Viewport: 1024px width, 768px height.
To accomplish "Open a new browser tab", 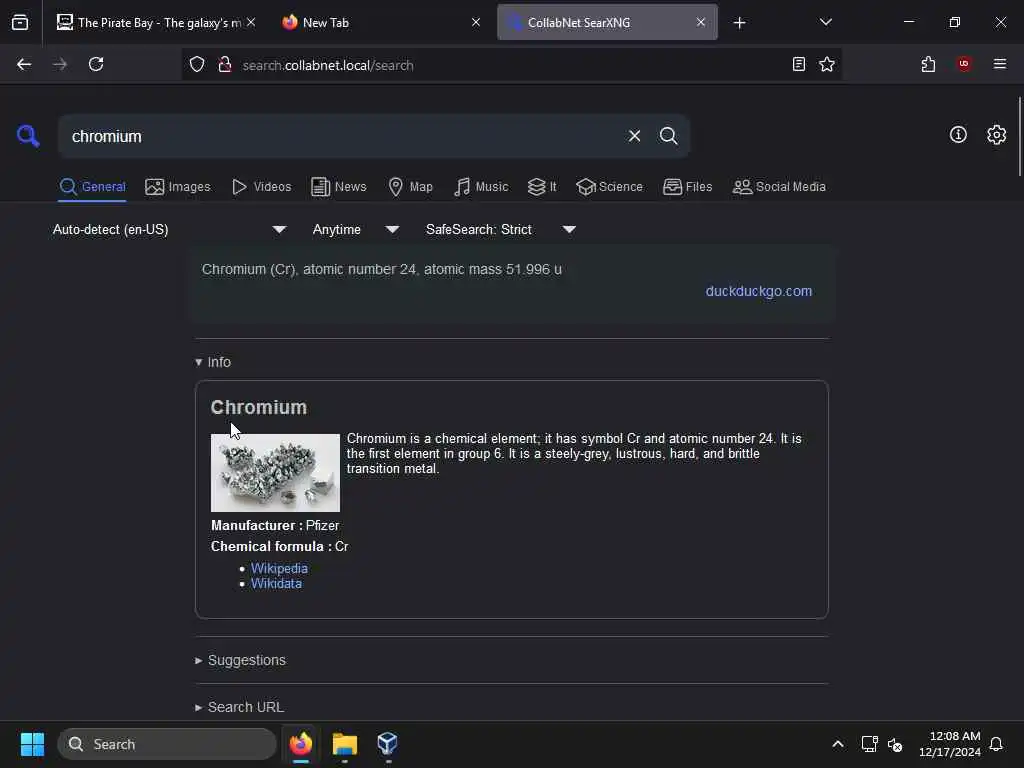I will point(739,23).
